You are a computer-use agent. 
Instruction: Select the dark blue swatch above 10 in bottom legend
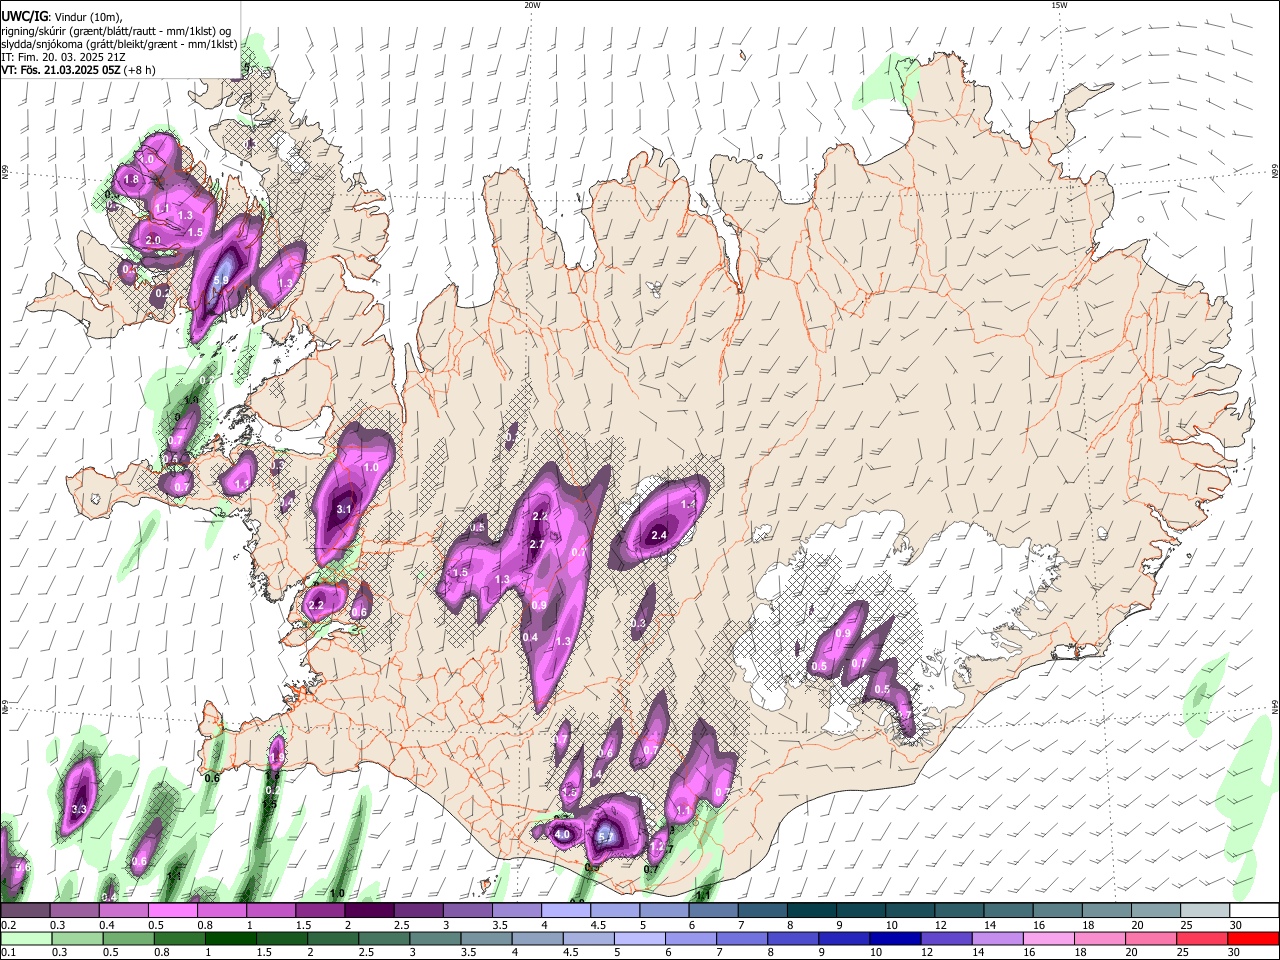pos(895,939)
